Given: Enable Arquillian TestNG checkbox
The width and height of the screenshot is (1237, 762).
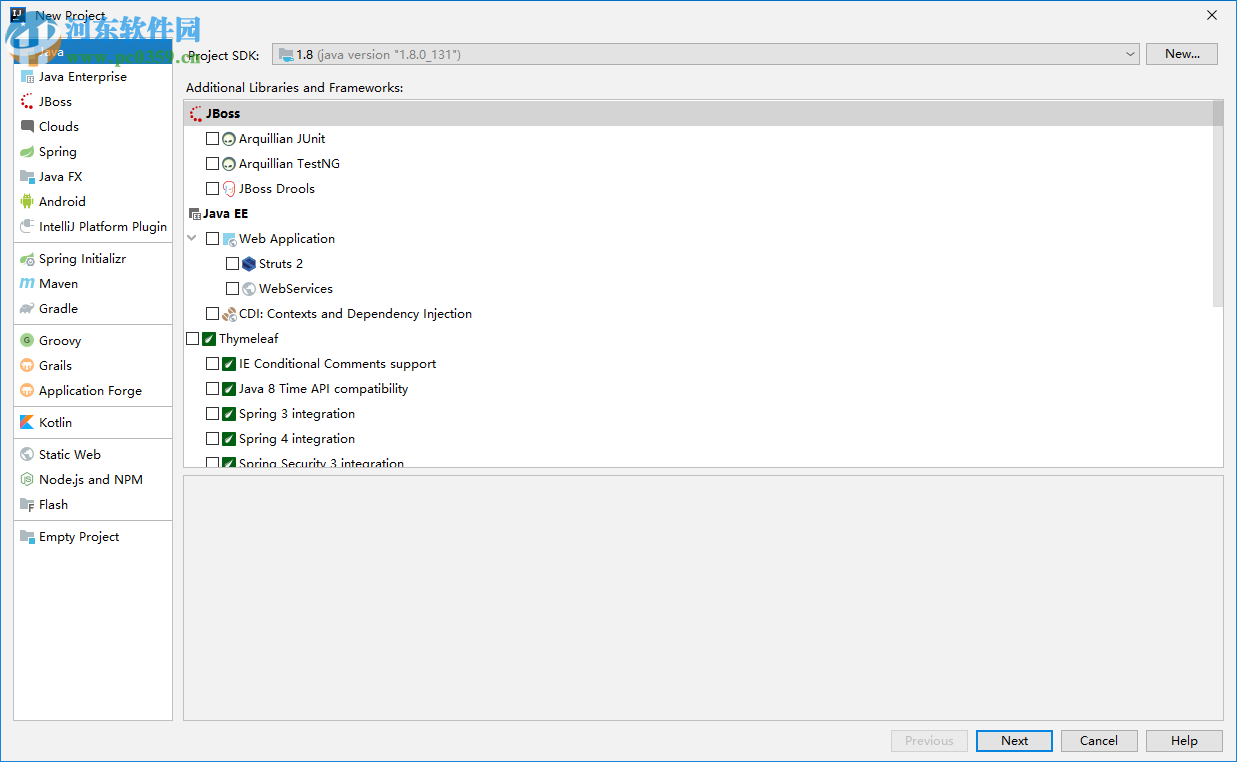Looking at the screenshot, I should 212,164.
